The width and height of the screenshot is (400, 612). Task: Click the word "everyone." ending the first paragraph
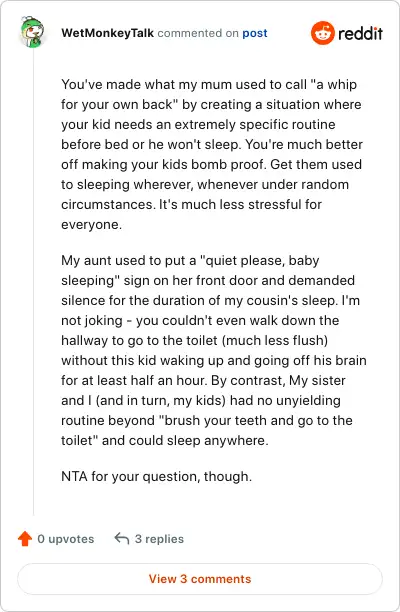(91, 225)
